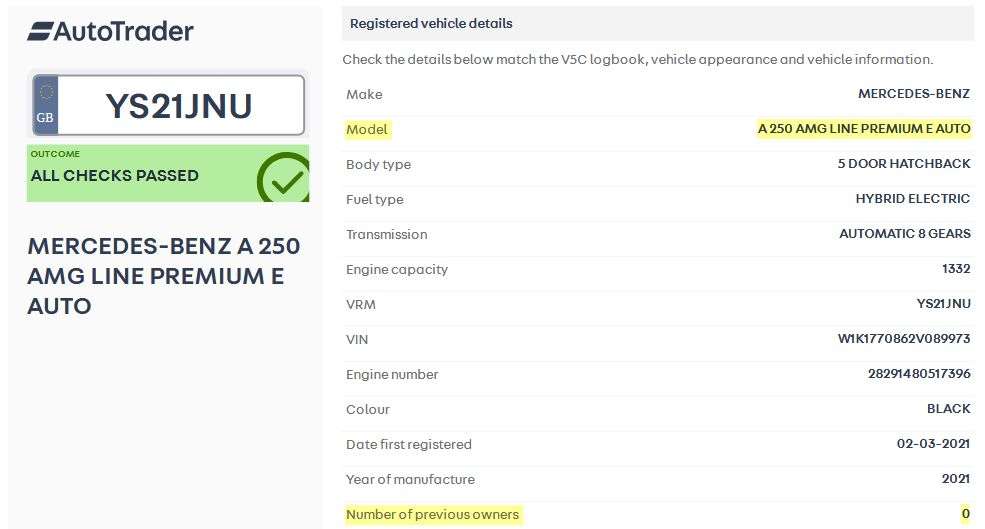Click the 5 DOOR HATCHBACK body type value
Image resolution: width=985 pixels, height=529 pixels.
(x=903, y=164)
